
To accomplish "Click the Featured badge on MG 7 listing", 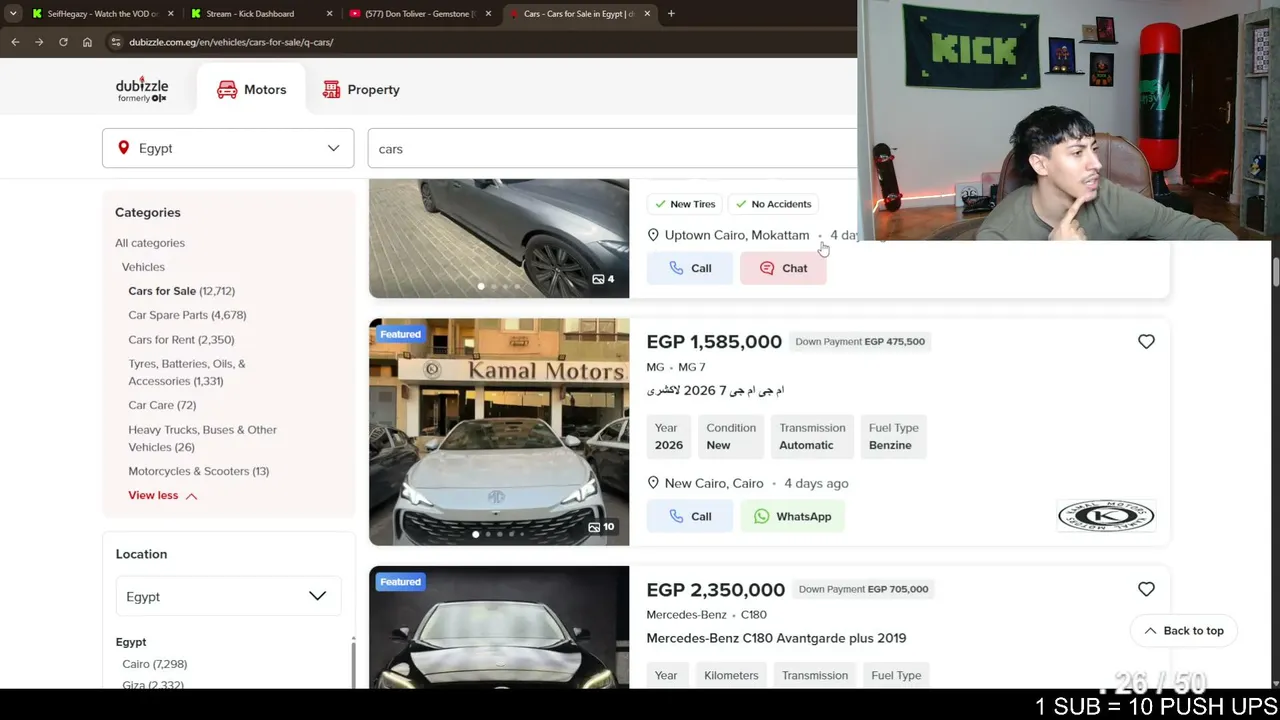I will coord(400,334).
